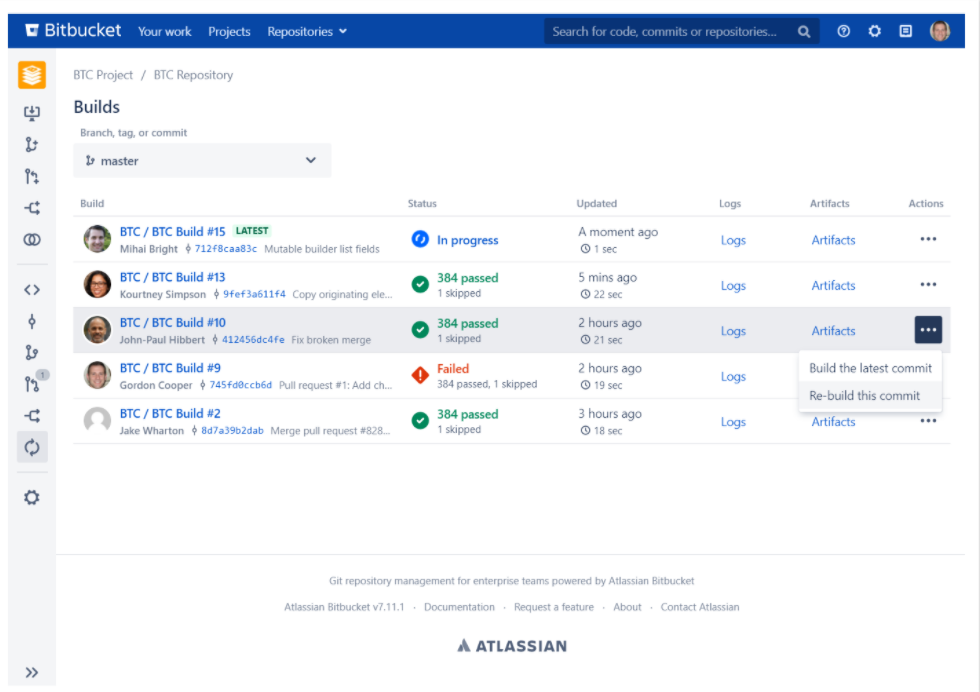Open the Commits sidebar icon

tap(32, 321)
